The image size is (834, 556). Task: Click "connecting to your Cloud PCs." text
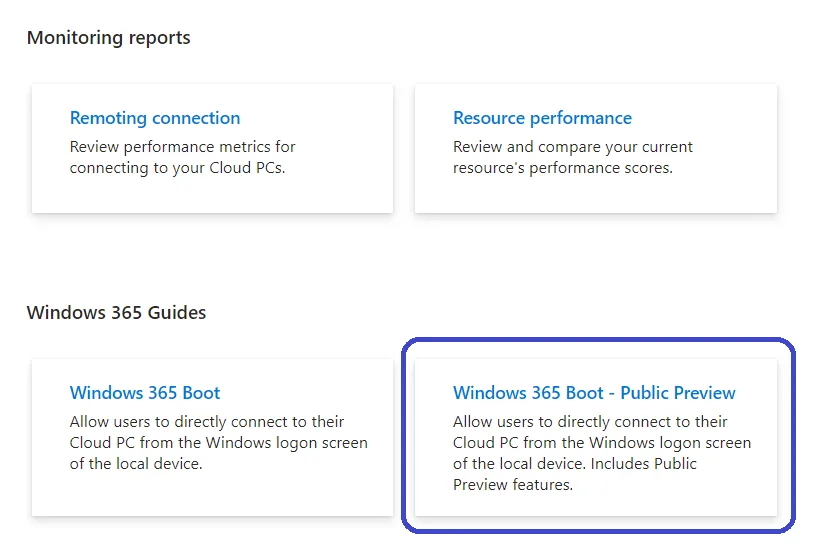(x=177, y=168)
